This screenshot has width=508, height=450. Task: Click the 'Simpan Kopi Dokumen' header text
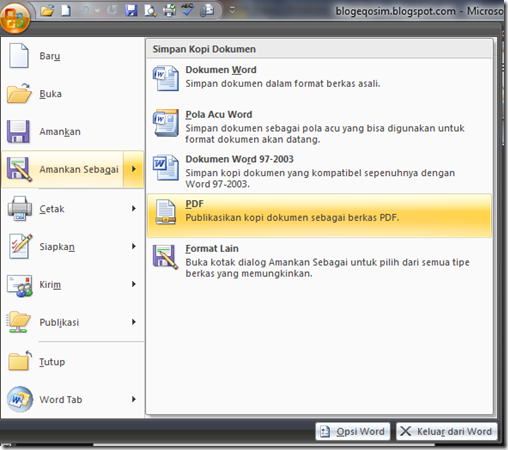point(204,49)
